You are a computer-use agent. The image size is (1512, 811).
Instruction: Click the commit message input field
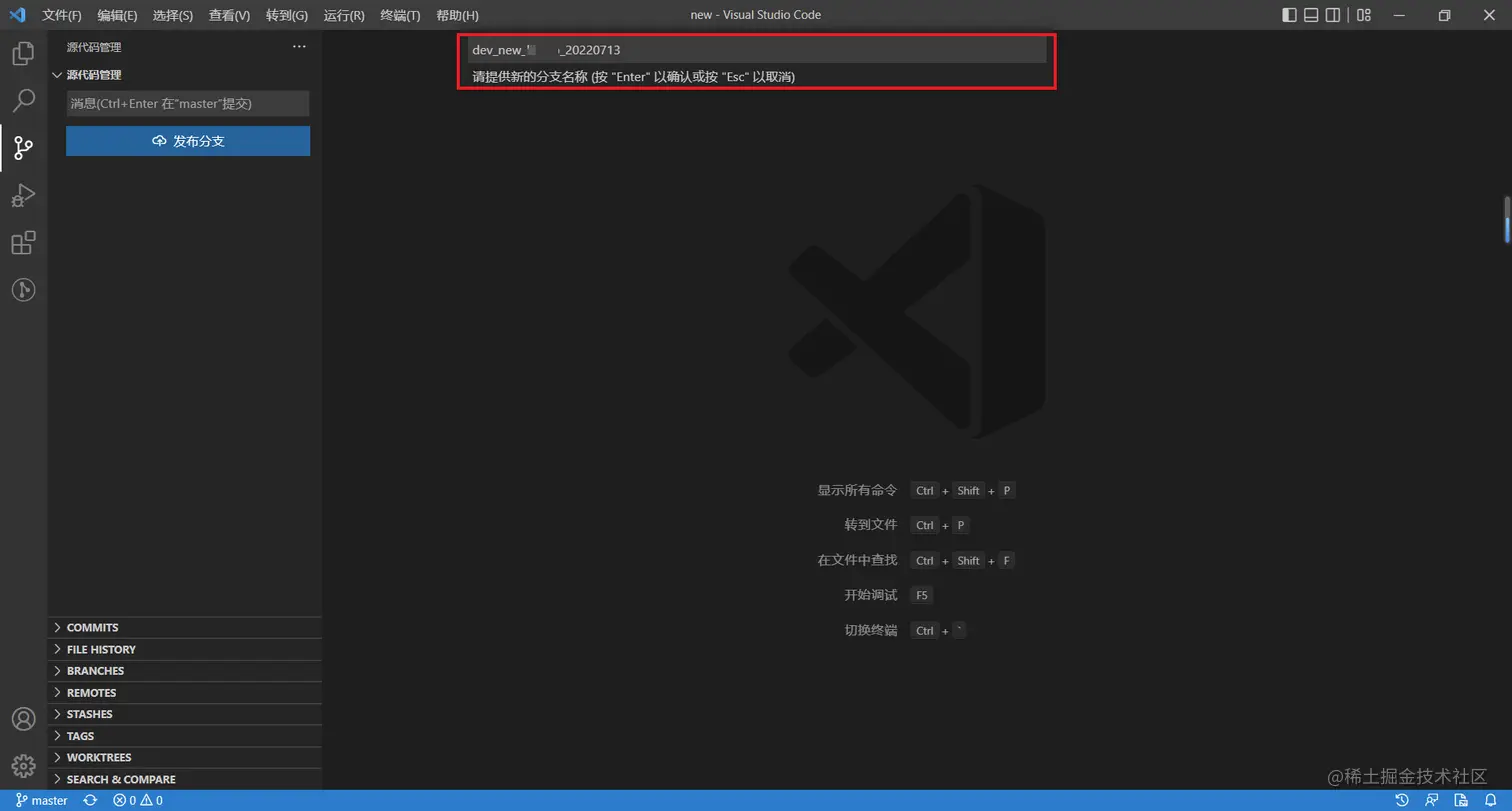[x=188, y=103]
